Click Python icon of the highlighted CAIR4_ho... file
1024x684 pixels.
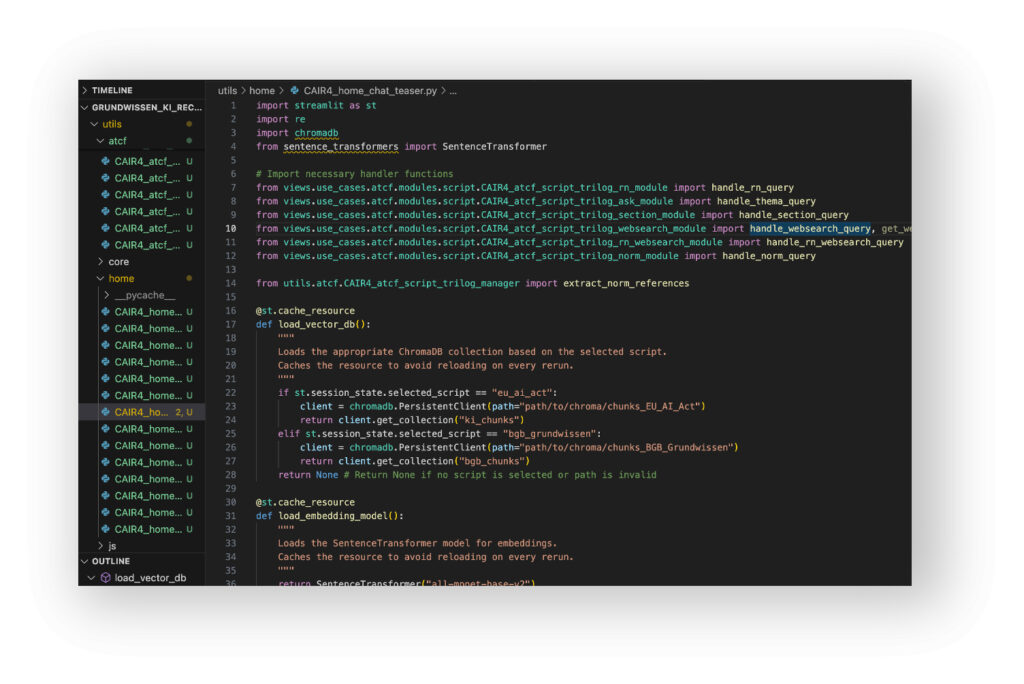[106, 412]
